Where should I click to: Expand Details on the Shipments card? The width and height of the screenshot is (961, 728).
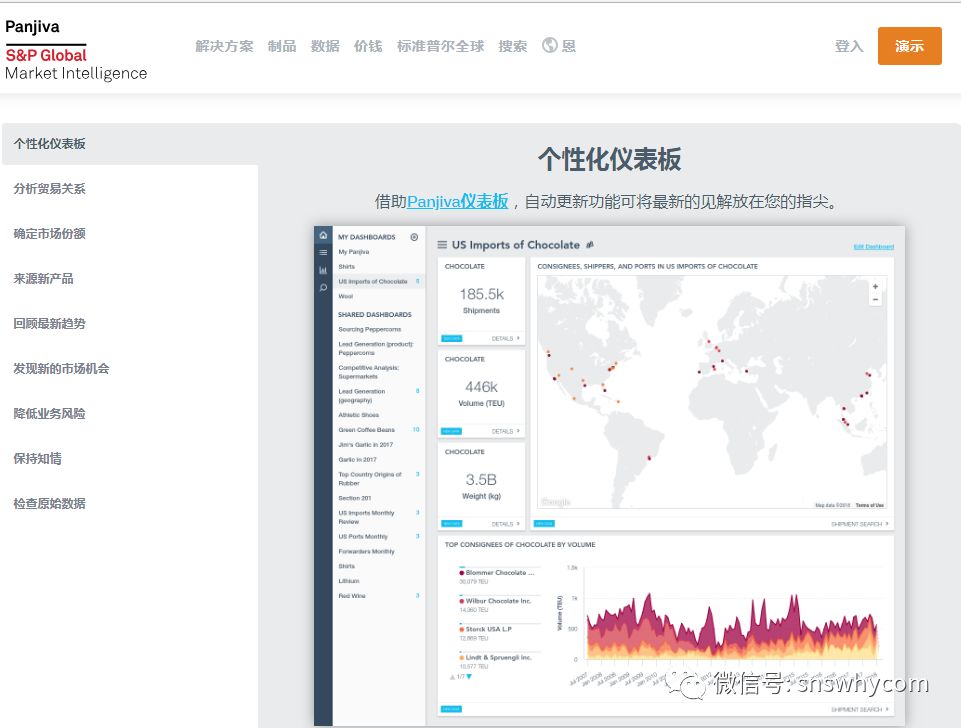[505, 339]
